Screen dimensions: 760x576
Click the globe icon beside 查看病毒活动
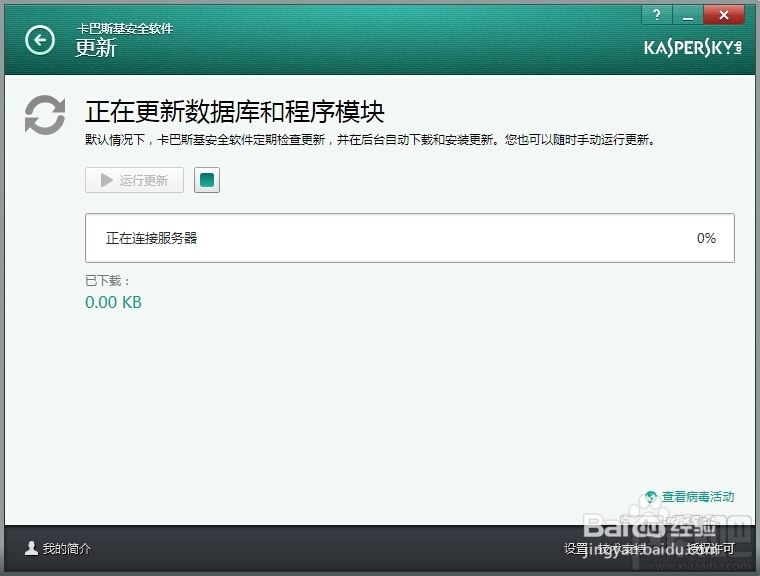[651, 496]
